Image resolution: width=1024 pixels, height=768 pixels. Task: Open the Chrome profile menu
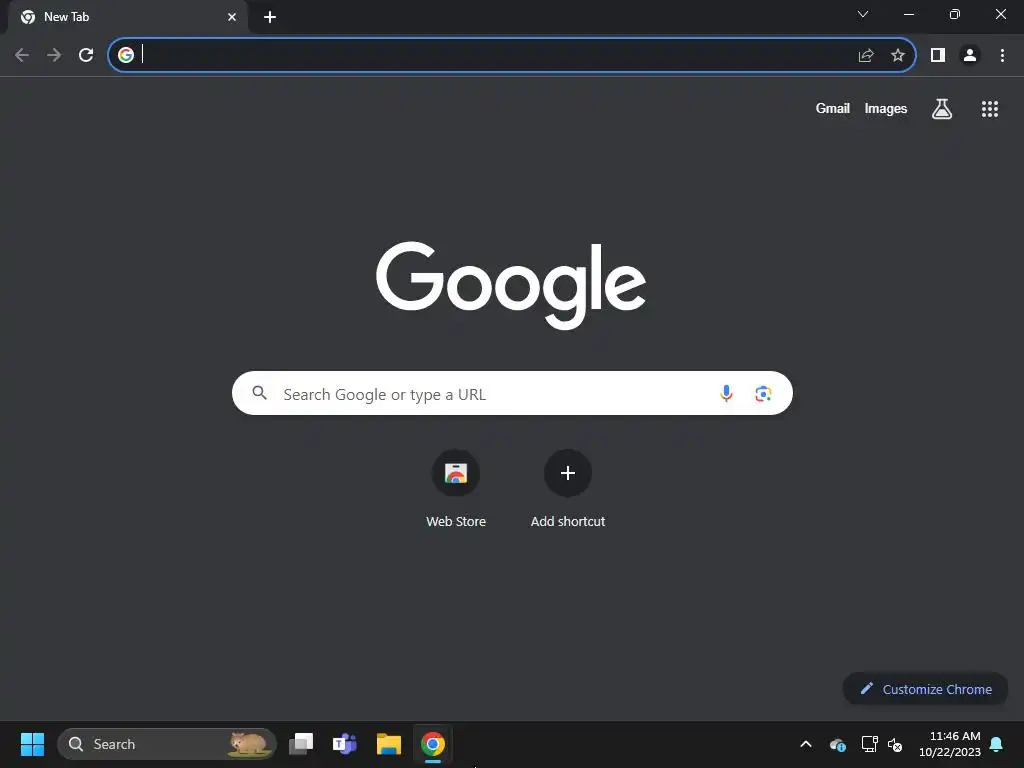[970, 56]
